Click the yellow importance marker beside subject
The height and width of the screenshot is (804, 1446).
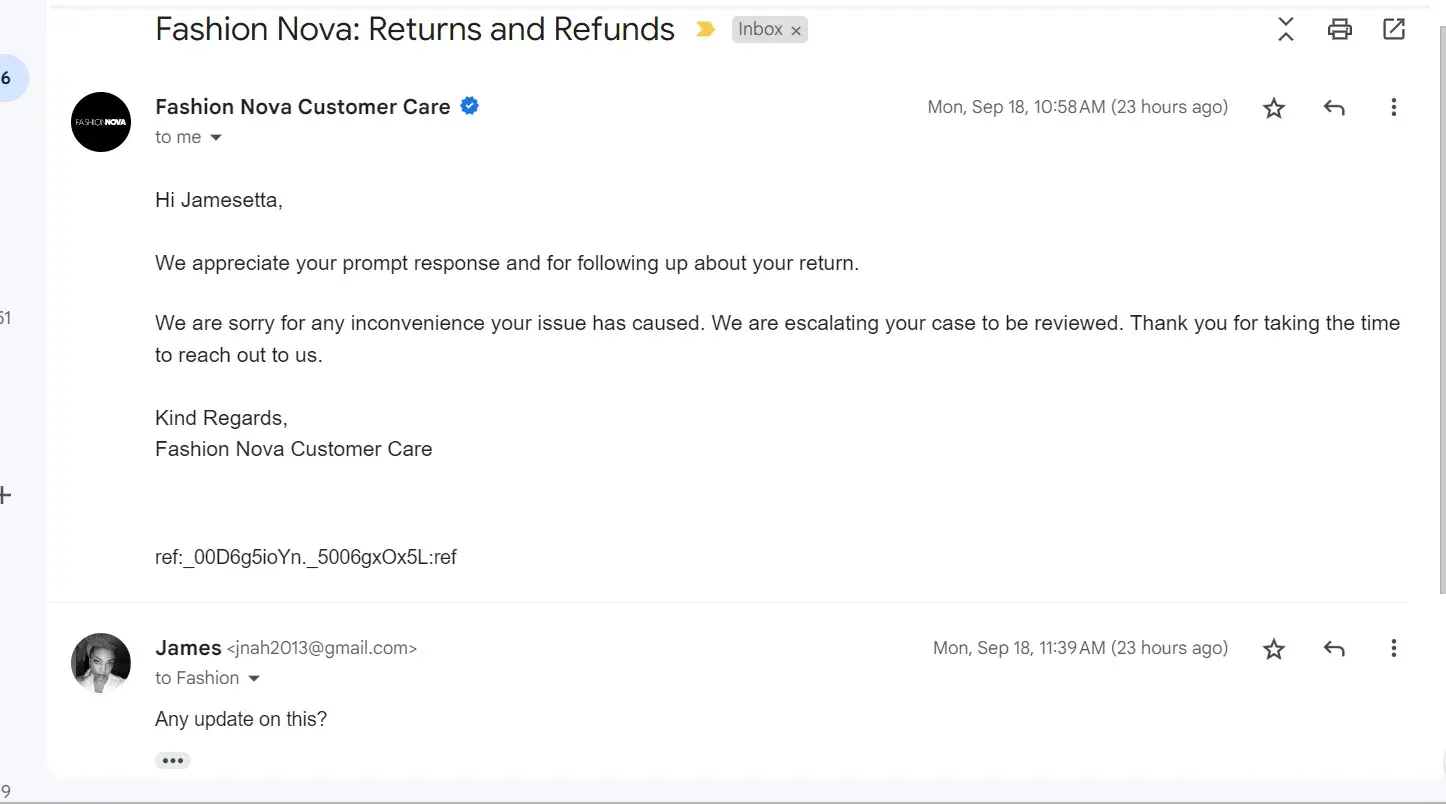(x=706, y=30)
